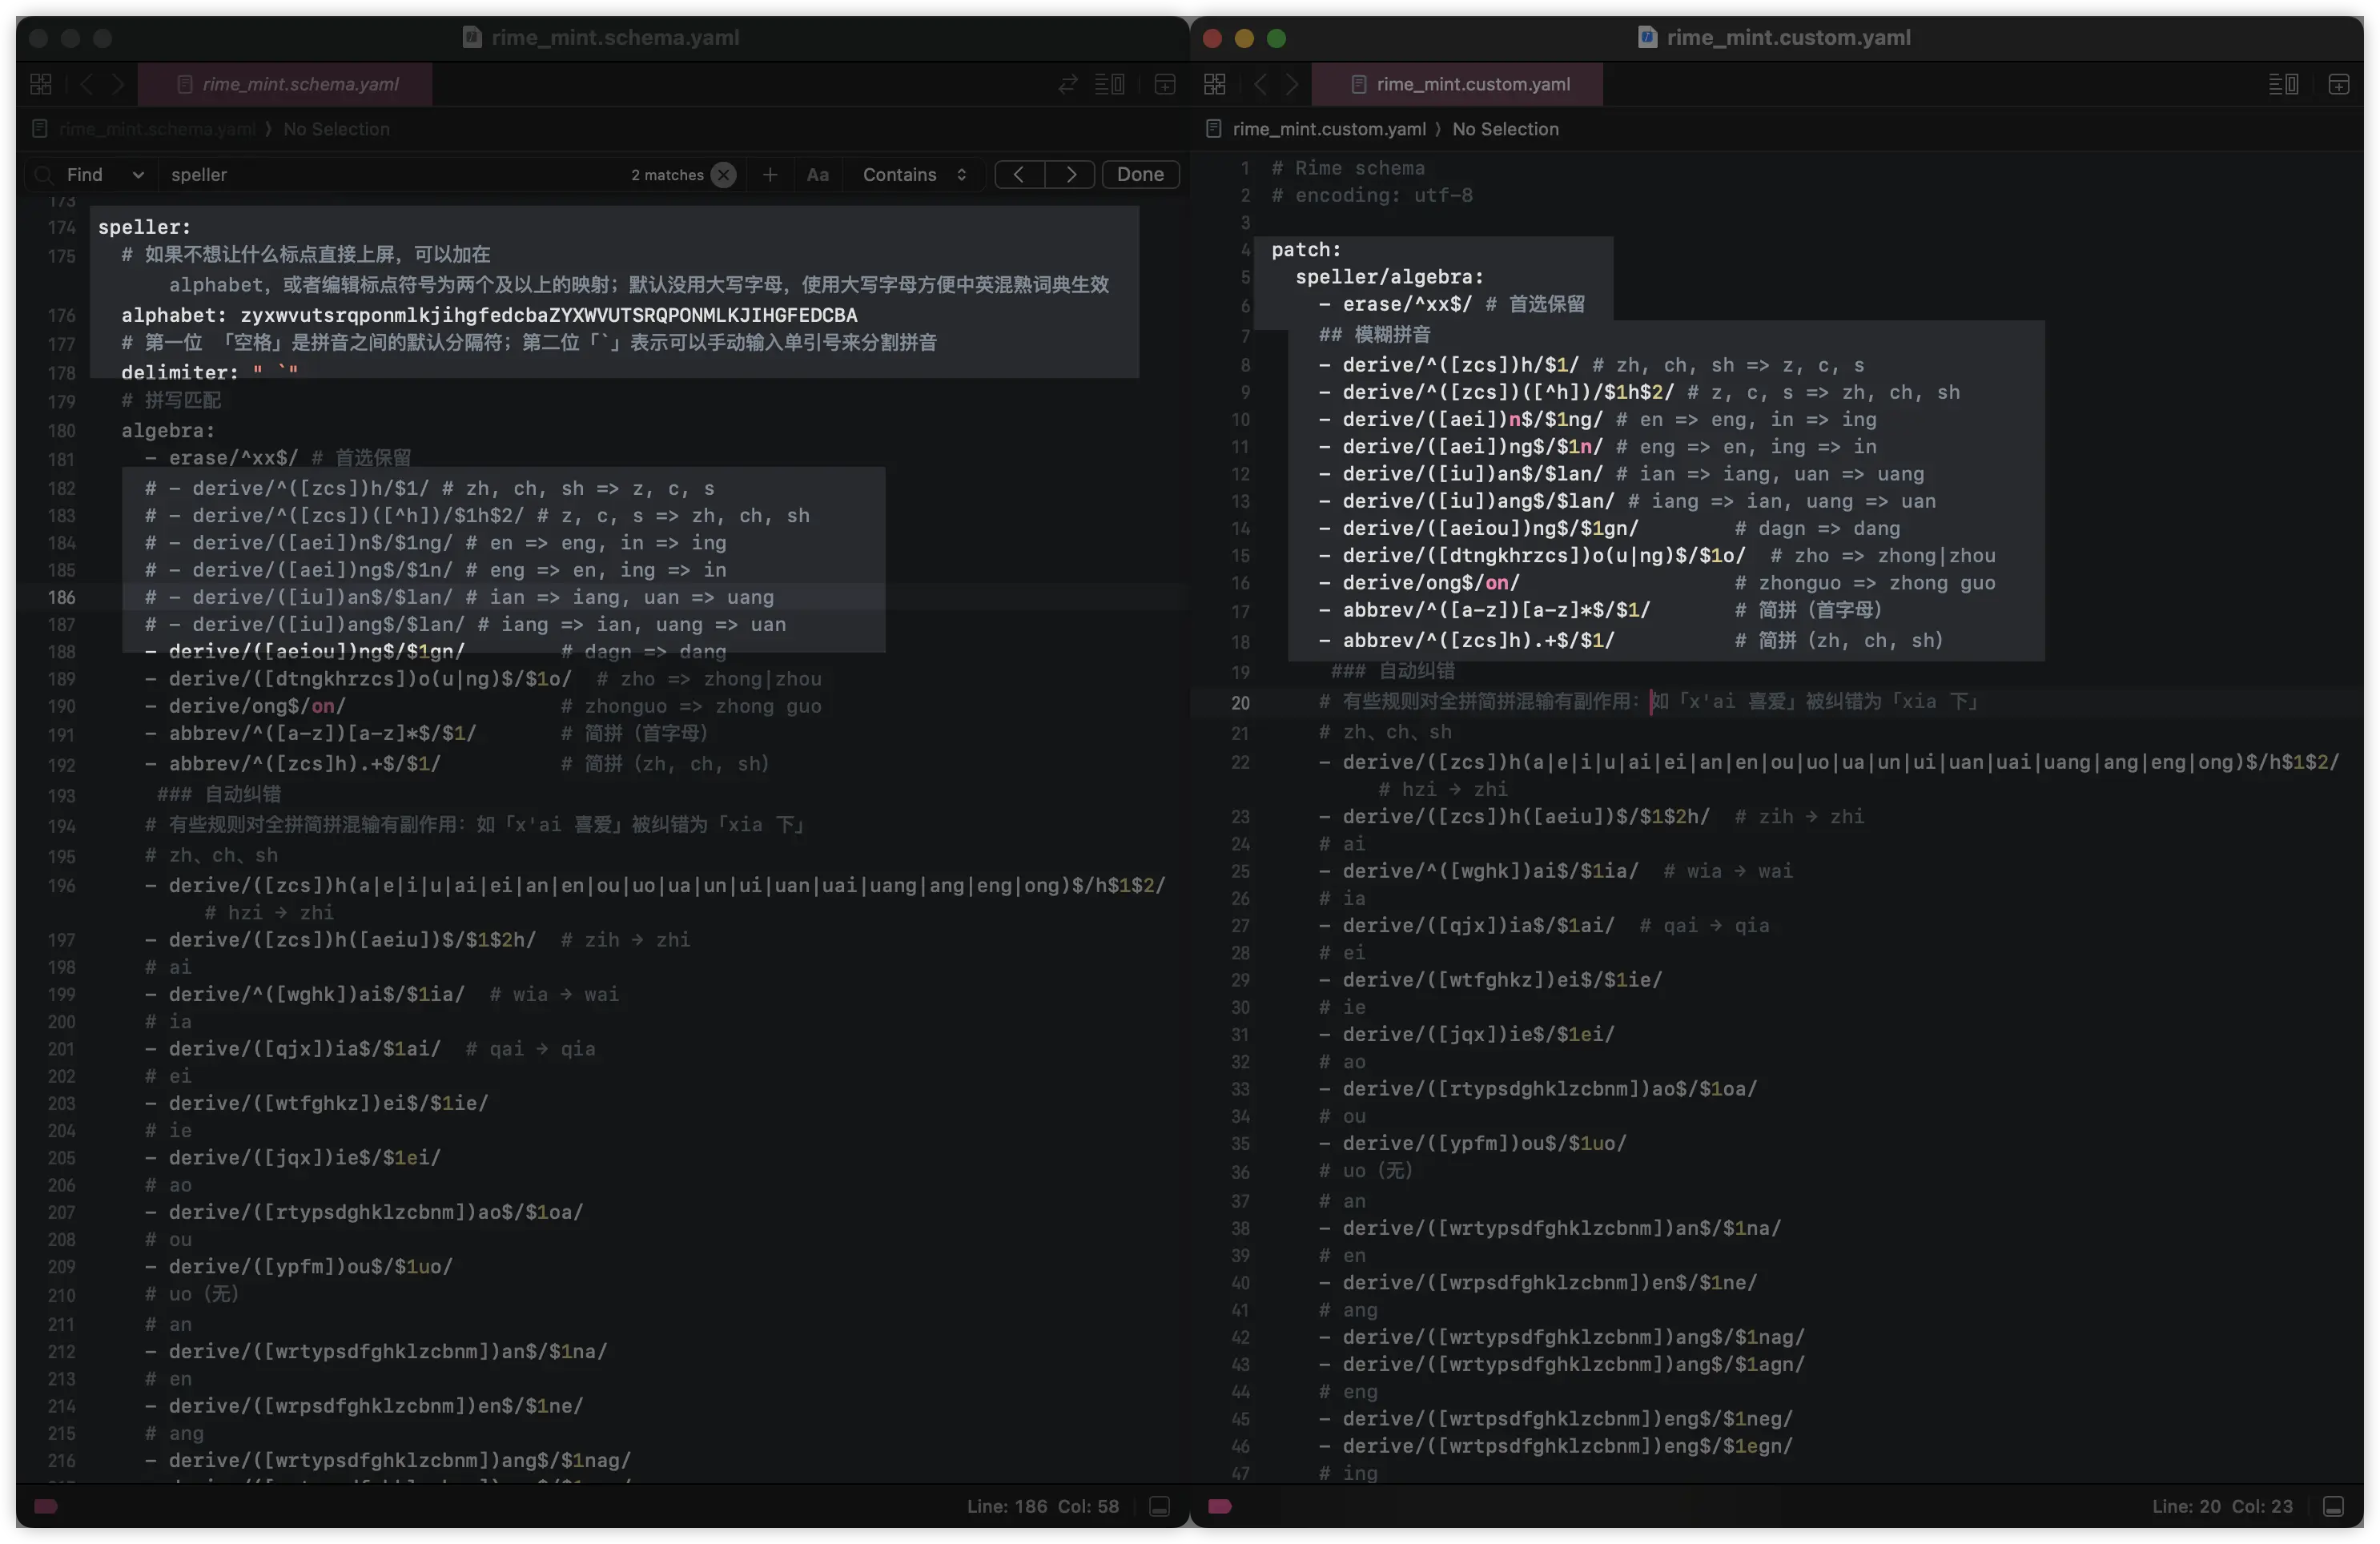2380x1544 pixels.
Task: Close the custom.yaml window
Action: pyautogui.click(x=1212, y=38)
